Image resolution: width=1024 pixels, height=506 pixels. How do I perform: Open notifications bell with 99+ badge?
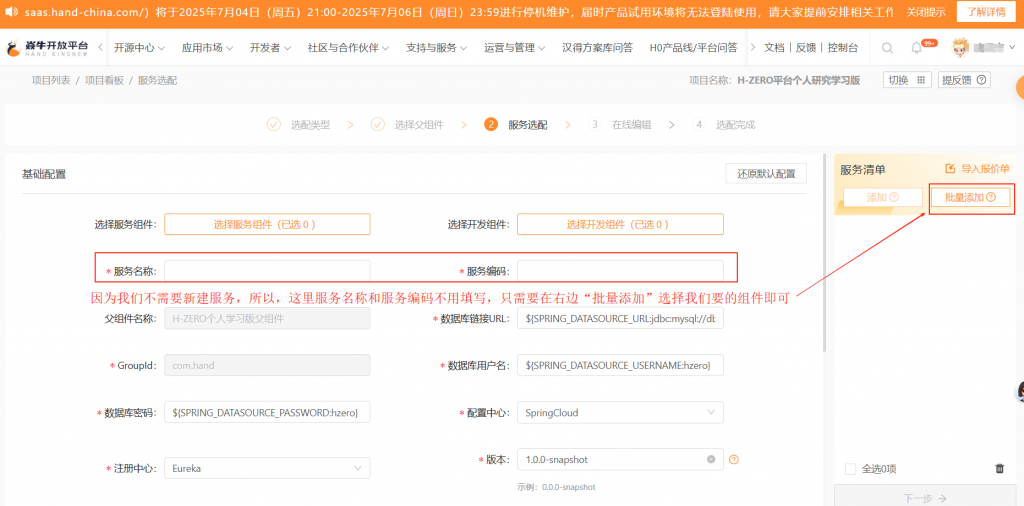(917, 48)
